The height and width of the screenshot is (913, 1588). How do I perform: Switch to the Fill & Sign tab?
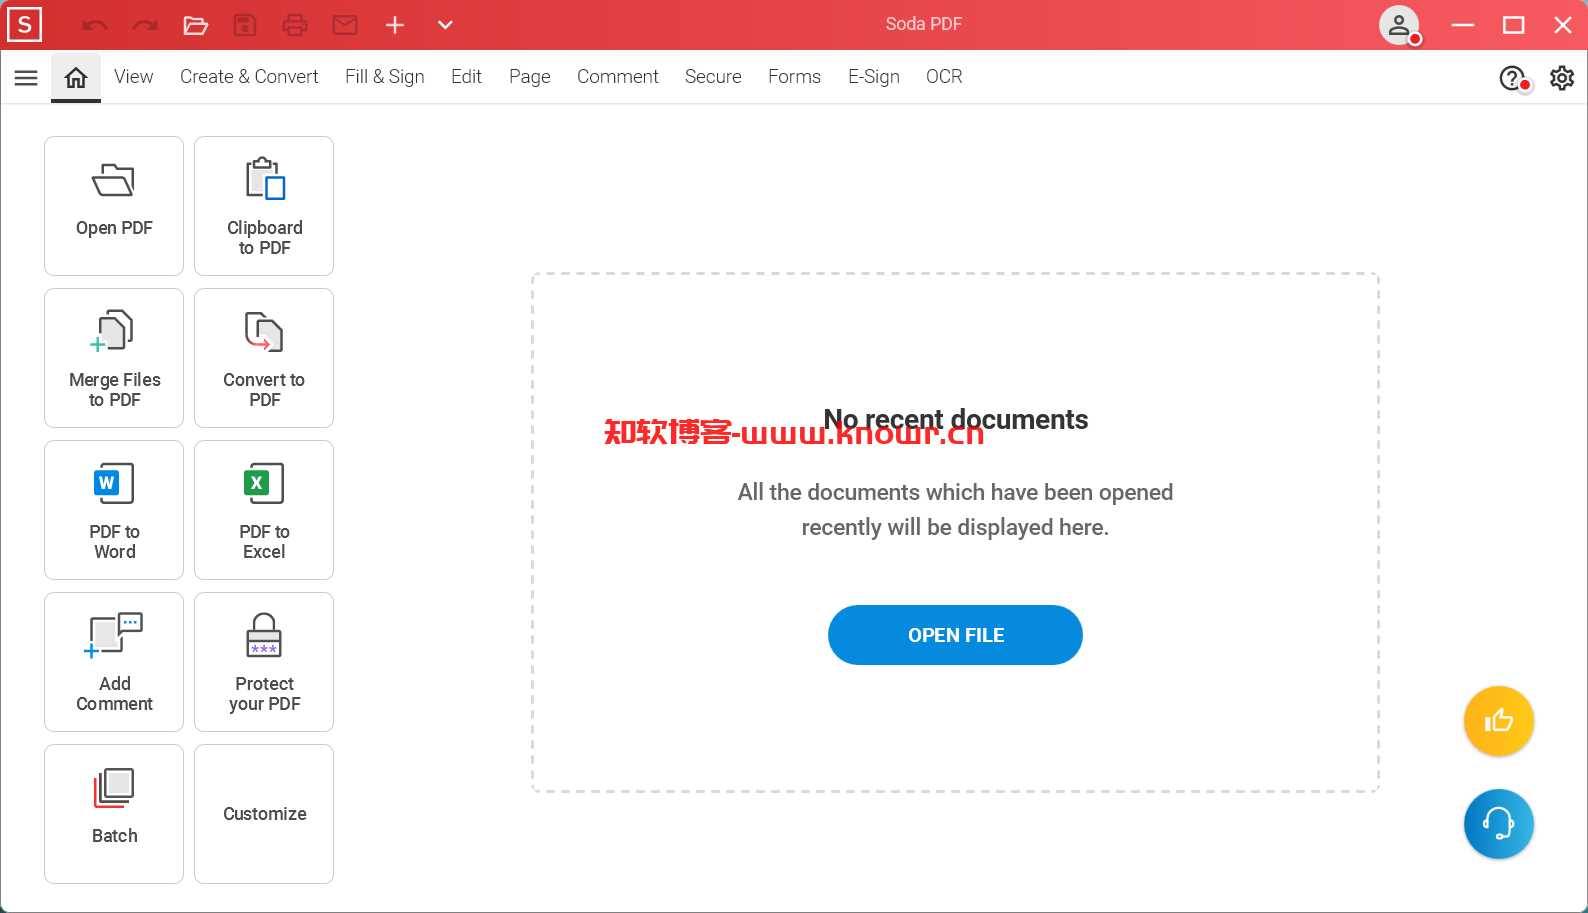[384, 77]
